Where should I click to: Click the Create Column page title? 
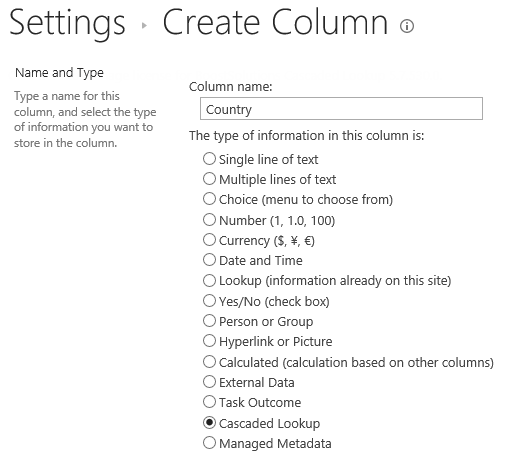tap(275, 22)
